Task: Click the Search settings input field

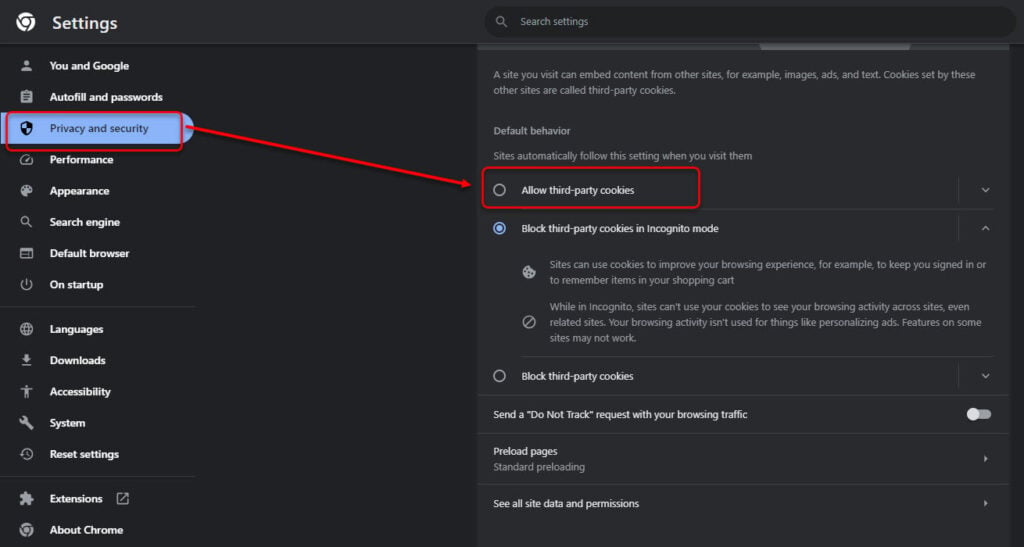Action: pos(750,22)
